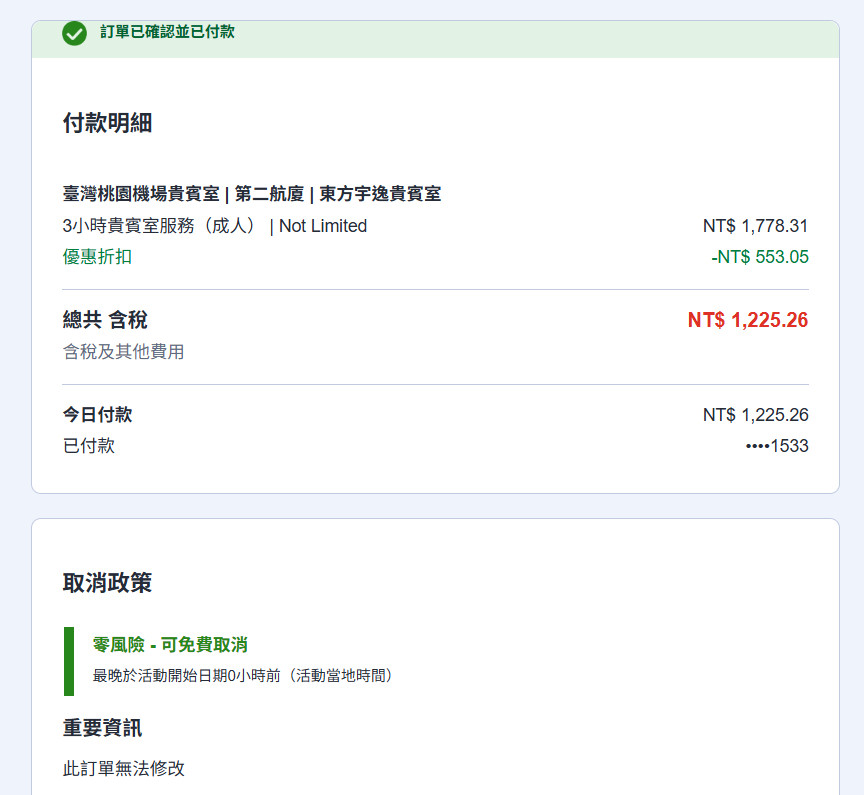Click the red NT$ 1,225.26 total amount
This screenshot has width=864, height=795.
[747, 320]
